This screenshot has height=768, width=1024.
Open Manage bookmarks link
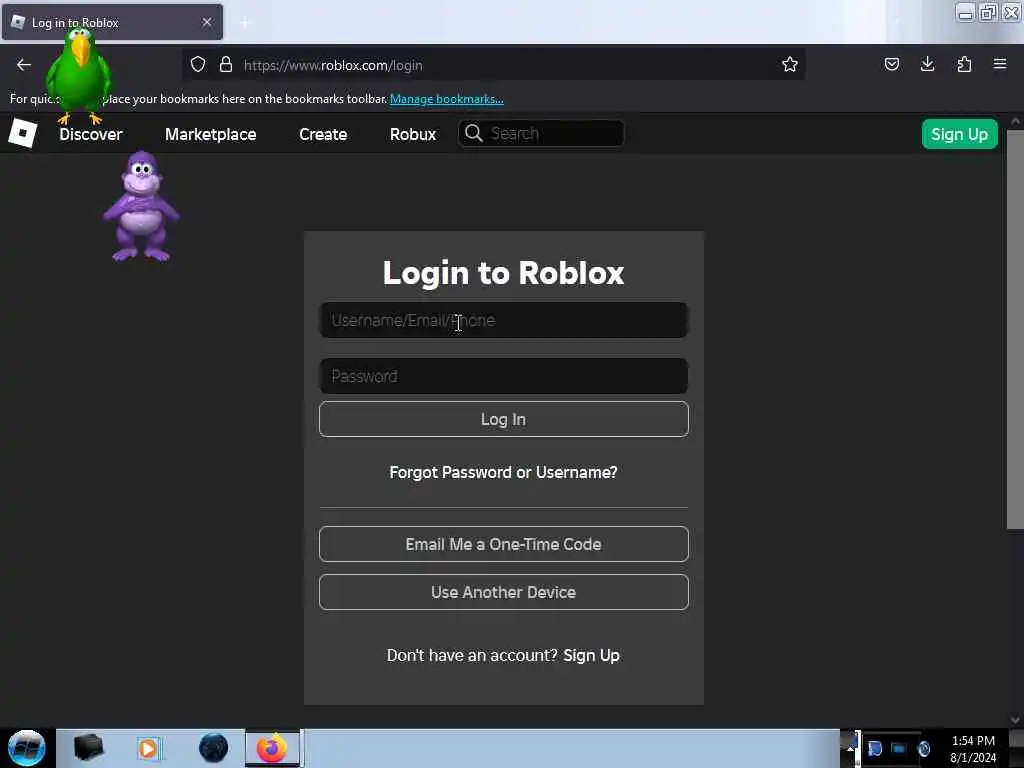point(447,99)
